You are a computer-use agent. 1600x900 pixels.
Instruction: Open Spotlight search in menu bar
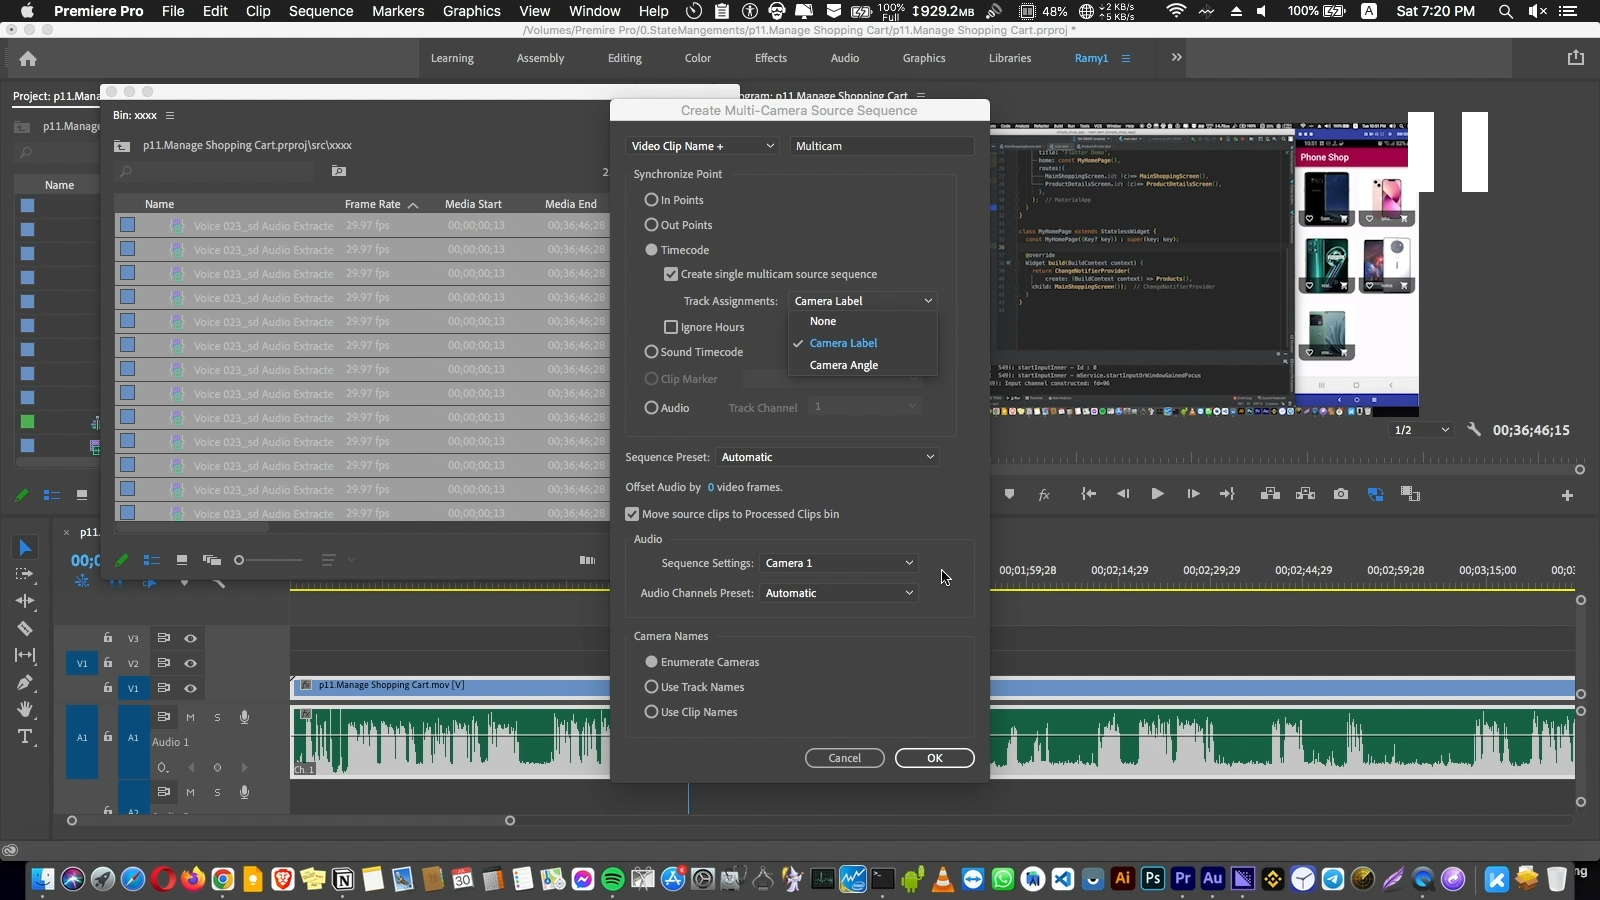pos(1505,11)
